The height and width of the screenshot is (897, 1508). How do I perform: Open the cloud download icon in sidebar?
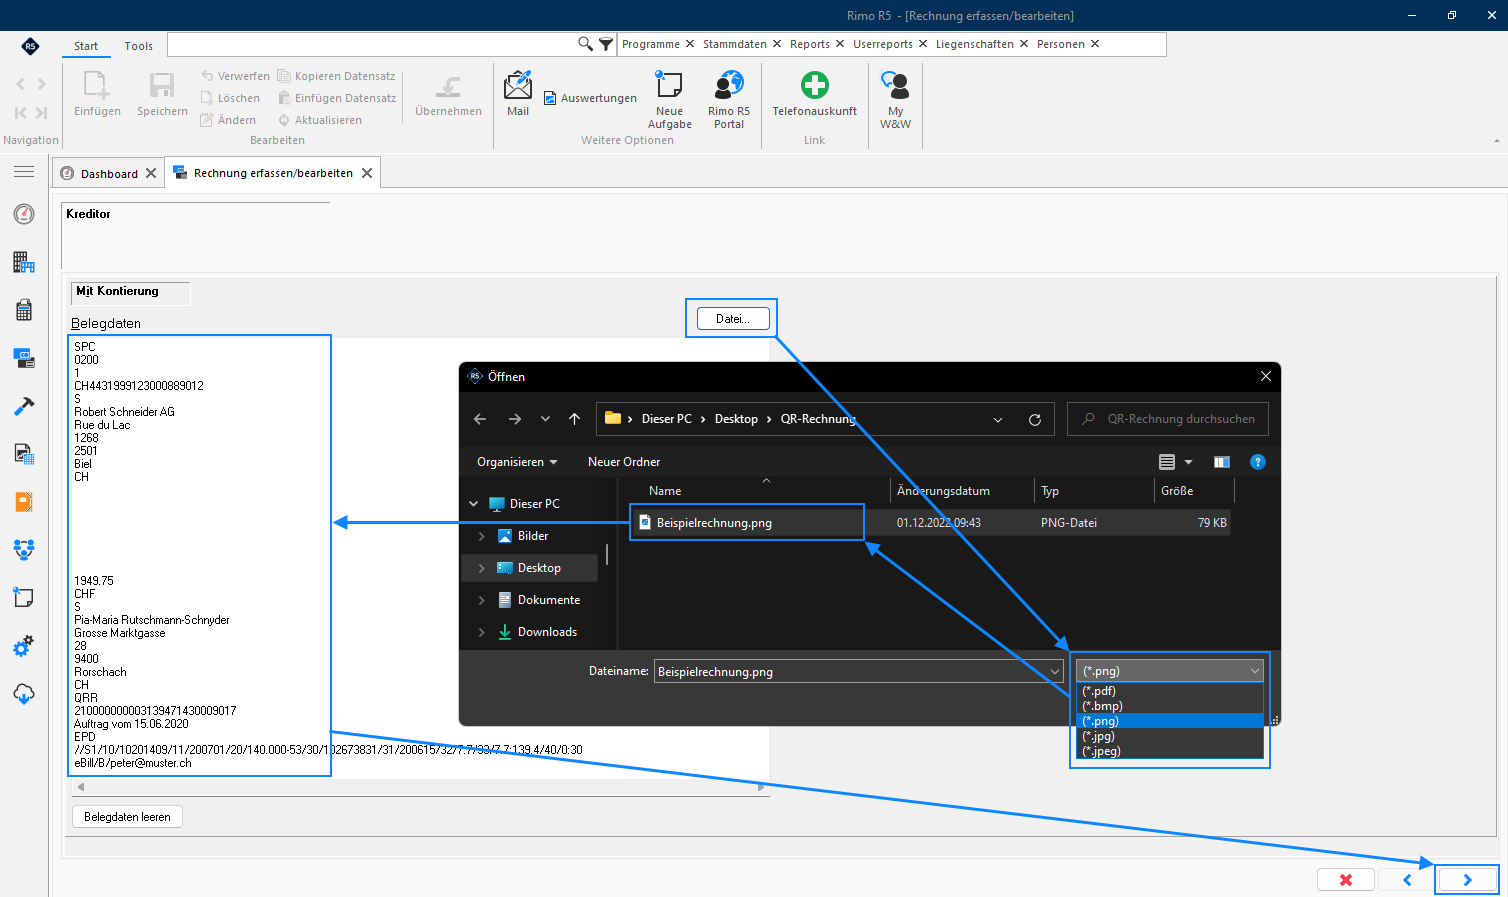tap(24, 694)
